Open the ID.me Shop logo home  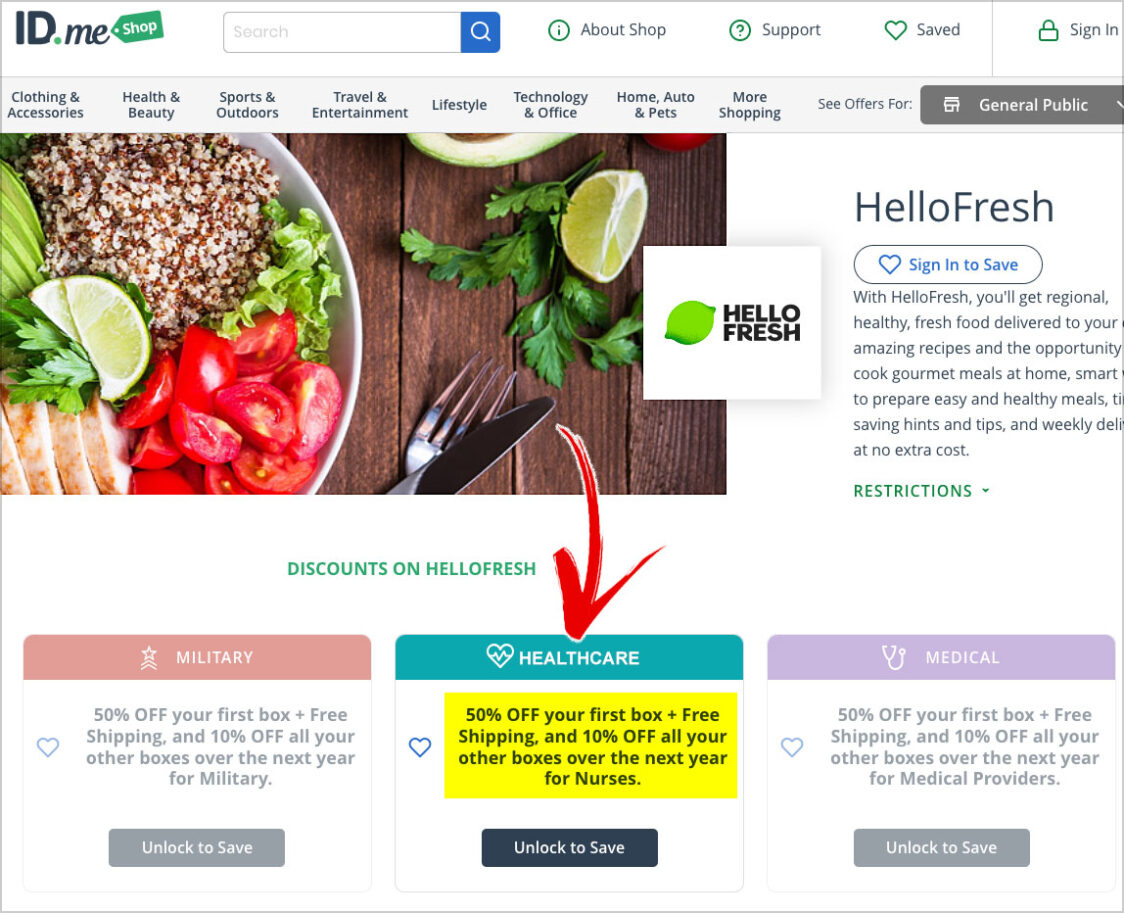90,29
